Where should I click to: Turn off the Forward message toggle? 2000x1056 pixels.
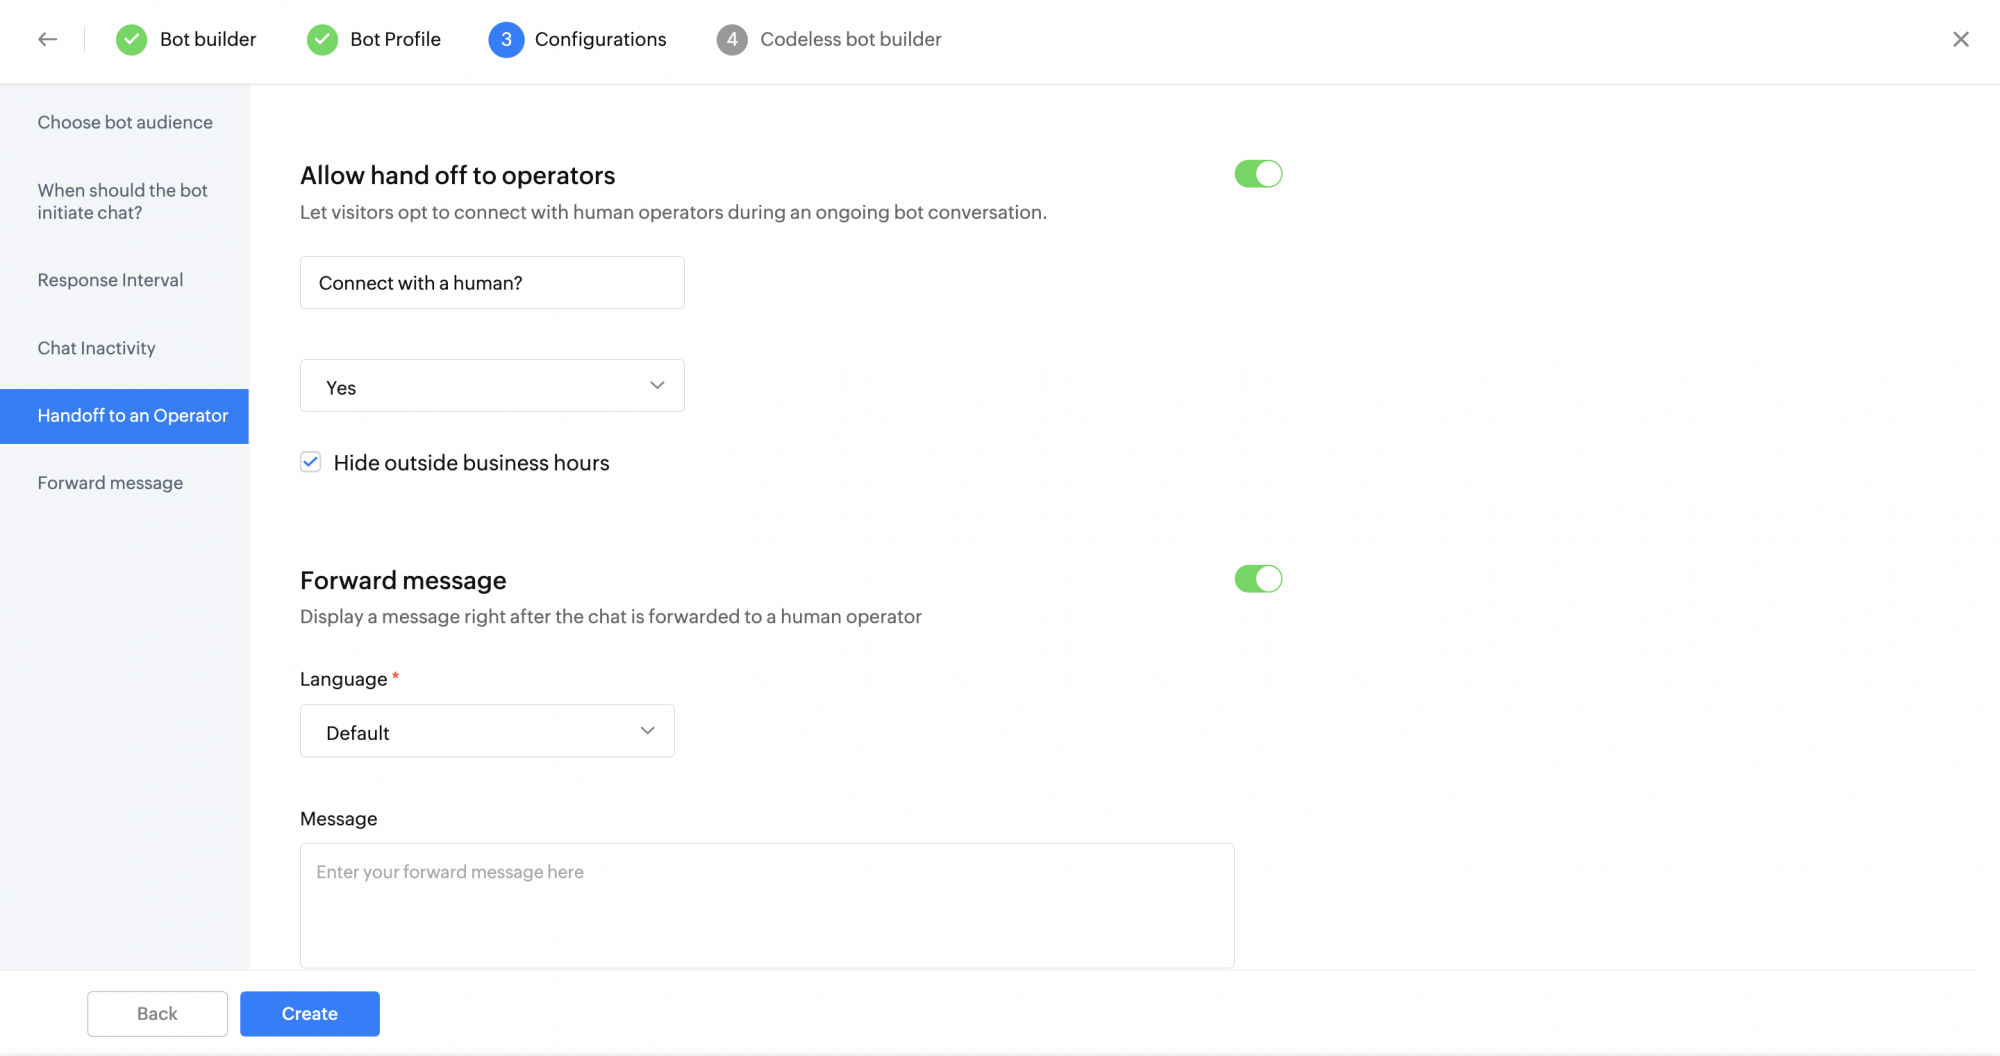click(x=1258, y=579)
